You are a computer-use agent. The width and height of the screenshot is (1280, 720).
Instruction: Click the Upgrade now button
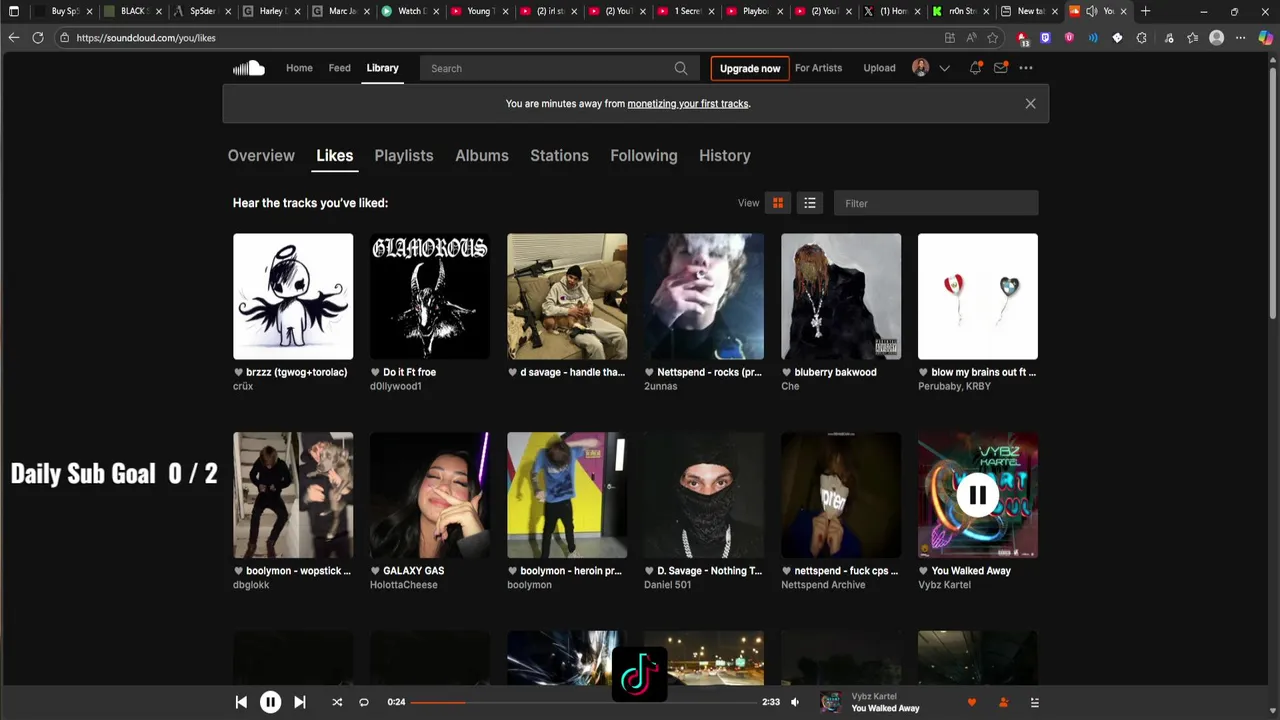750,68
